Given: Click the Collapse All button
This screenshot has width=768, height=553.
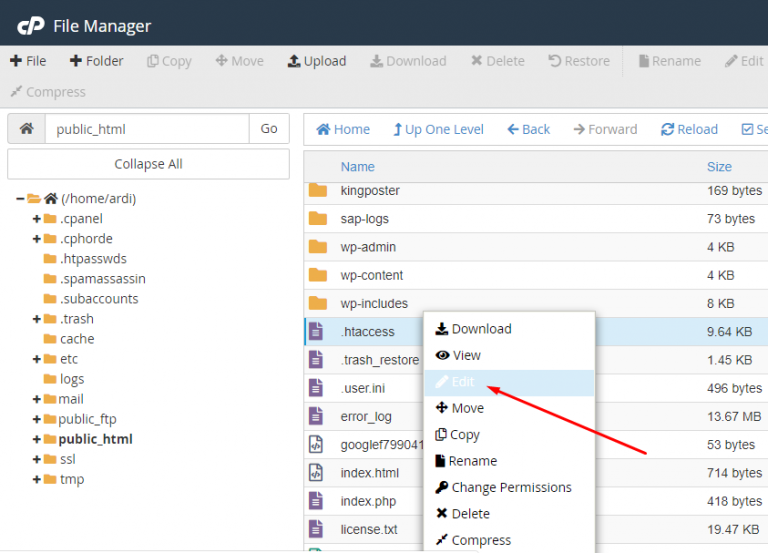Looking at the screenshot, I should (148, 164).
